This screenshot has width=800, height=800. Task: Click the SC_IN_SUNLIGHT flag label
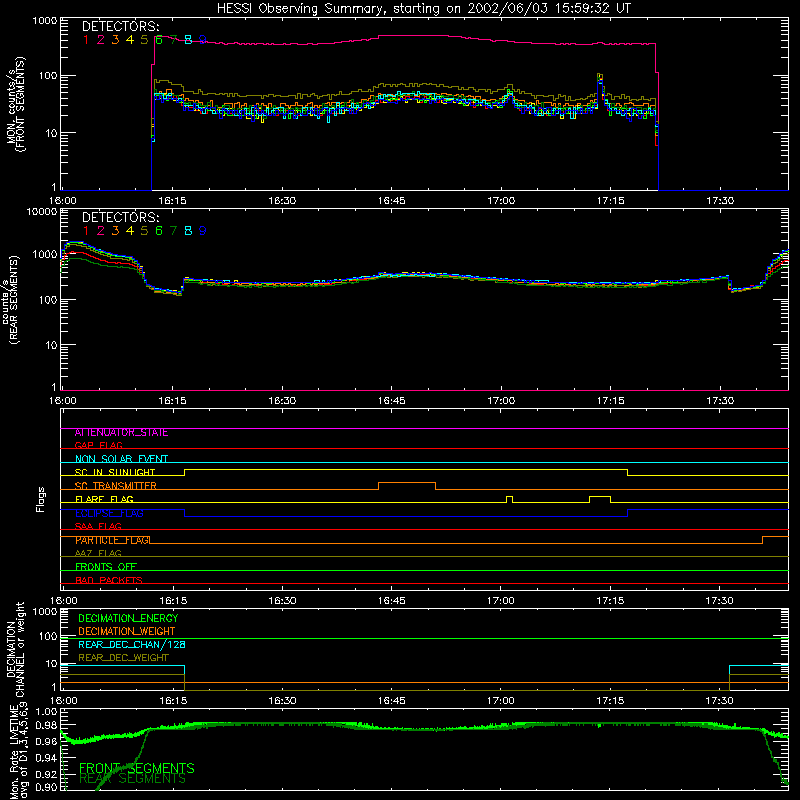point(115,472)
